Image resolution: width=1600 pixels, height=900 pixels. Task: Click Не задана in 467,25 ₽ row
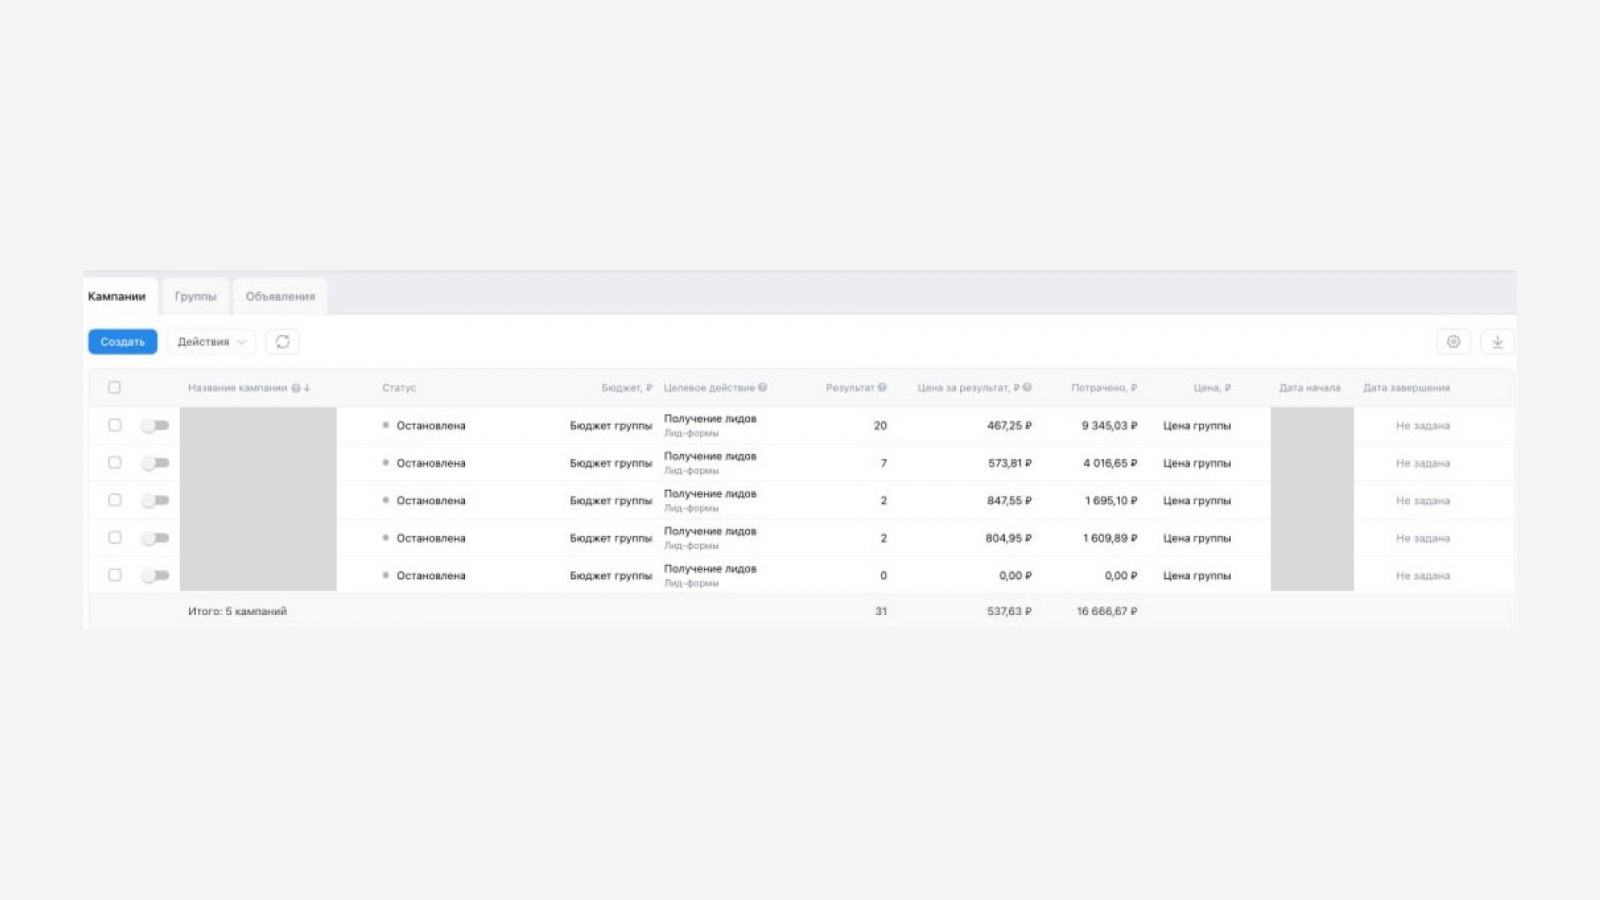pyautogui.click(x=1423, y=426)
